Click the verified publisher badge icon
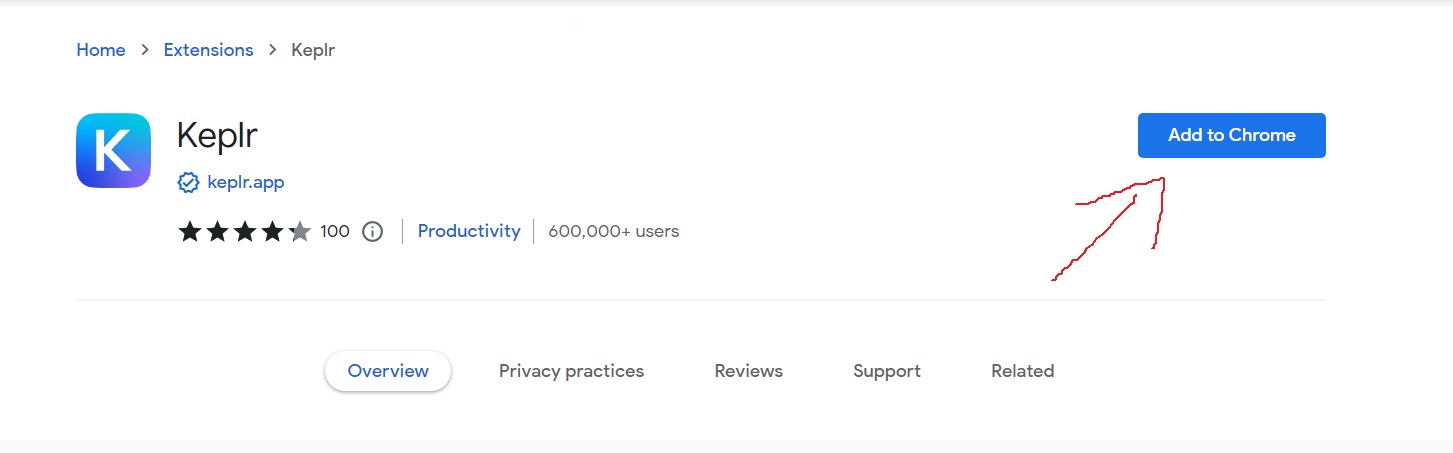The width and height of the screenshot is (1453, 453). (x=188, y=182)
